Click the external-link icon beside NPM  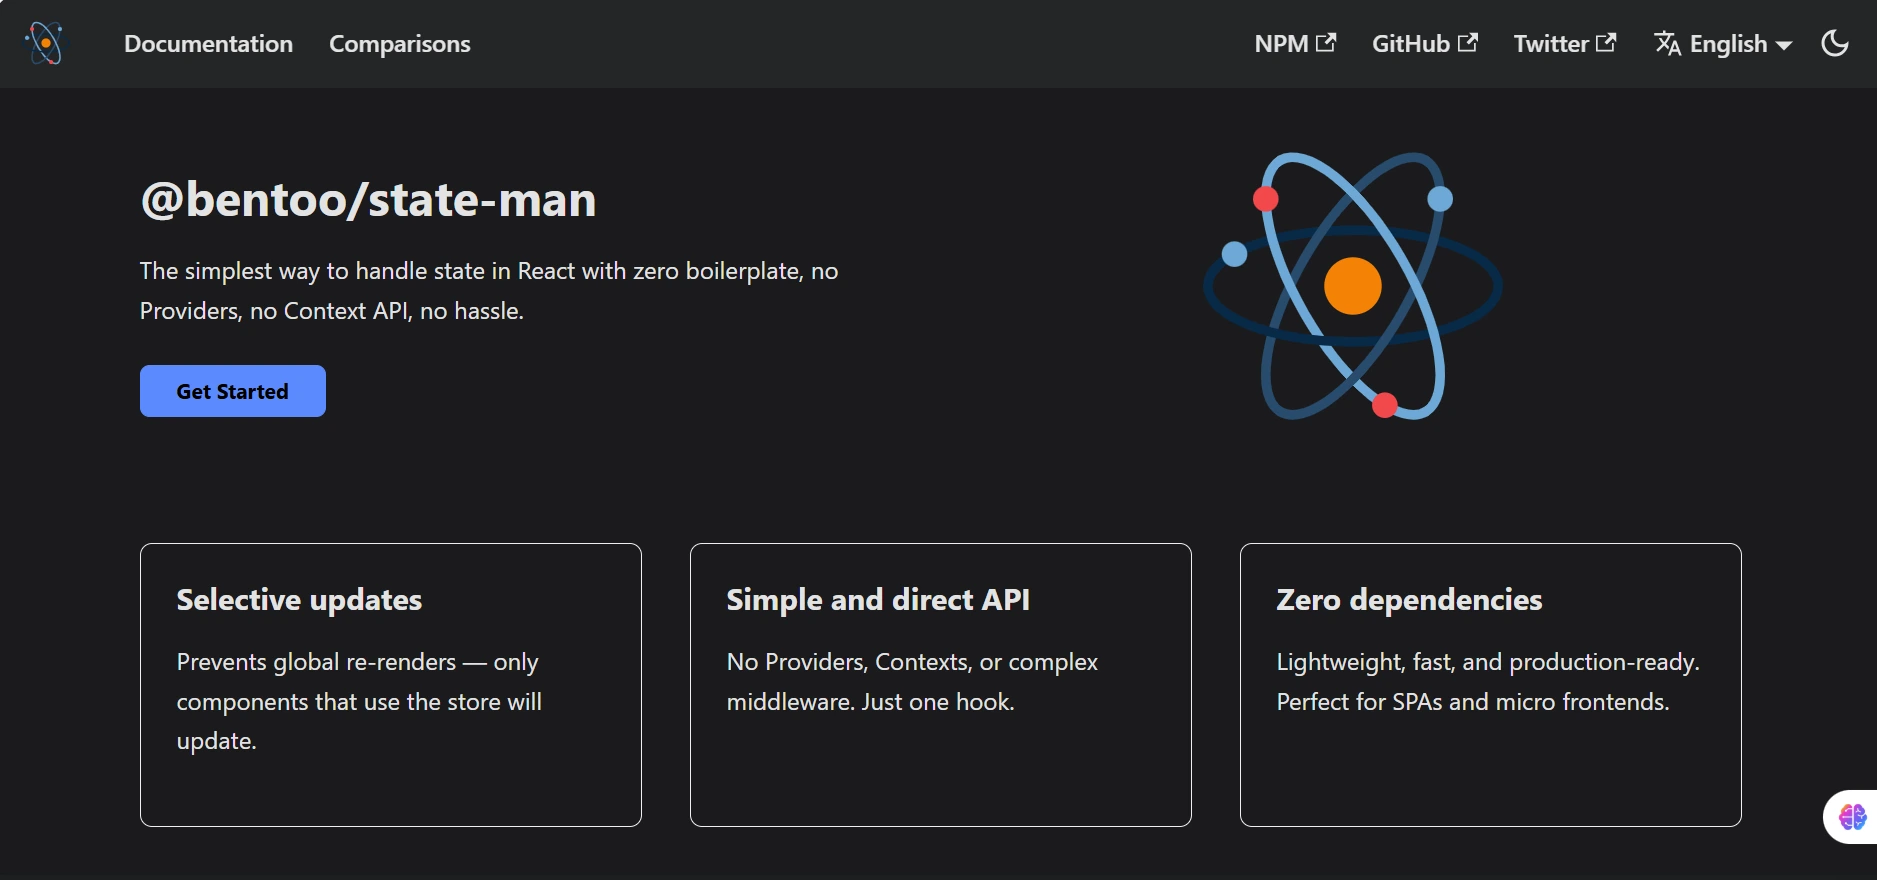(x=1326, y=43)
